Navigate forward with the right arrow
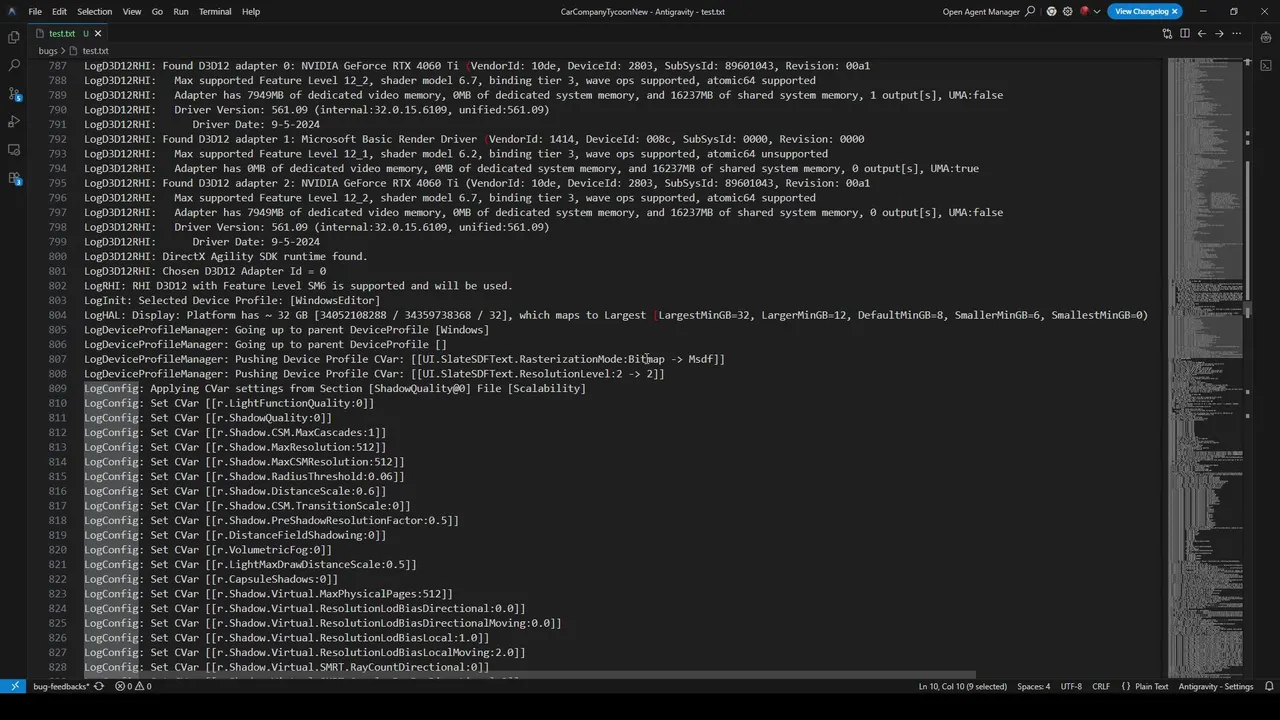 tap(1219, 33)
